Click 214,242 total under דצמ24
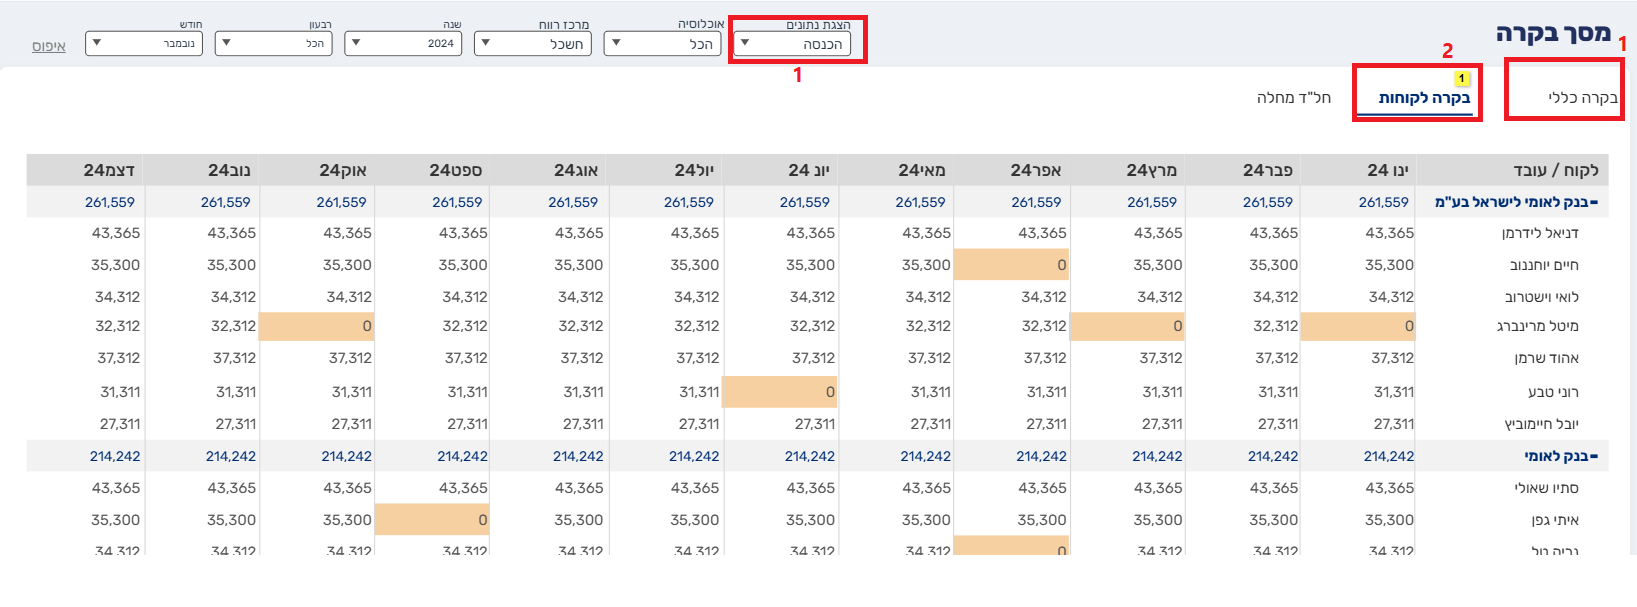 click(115, 456)
